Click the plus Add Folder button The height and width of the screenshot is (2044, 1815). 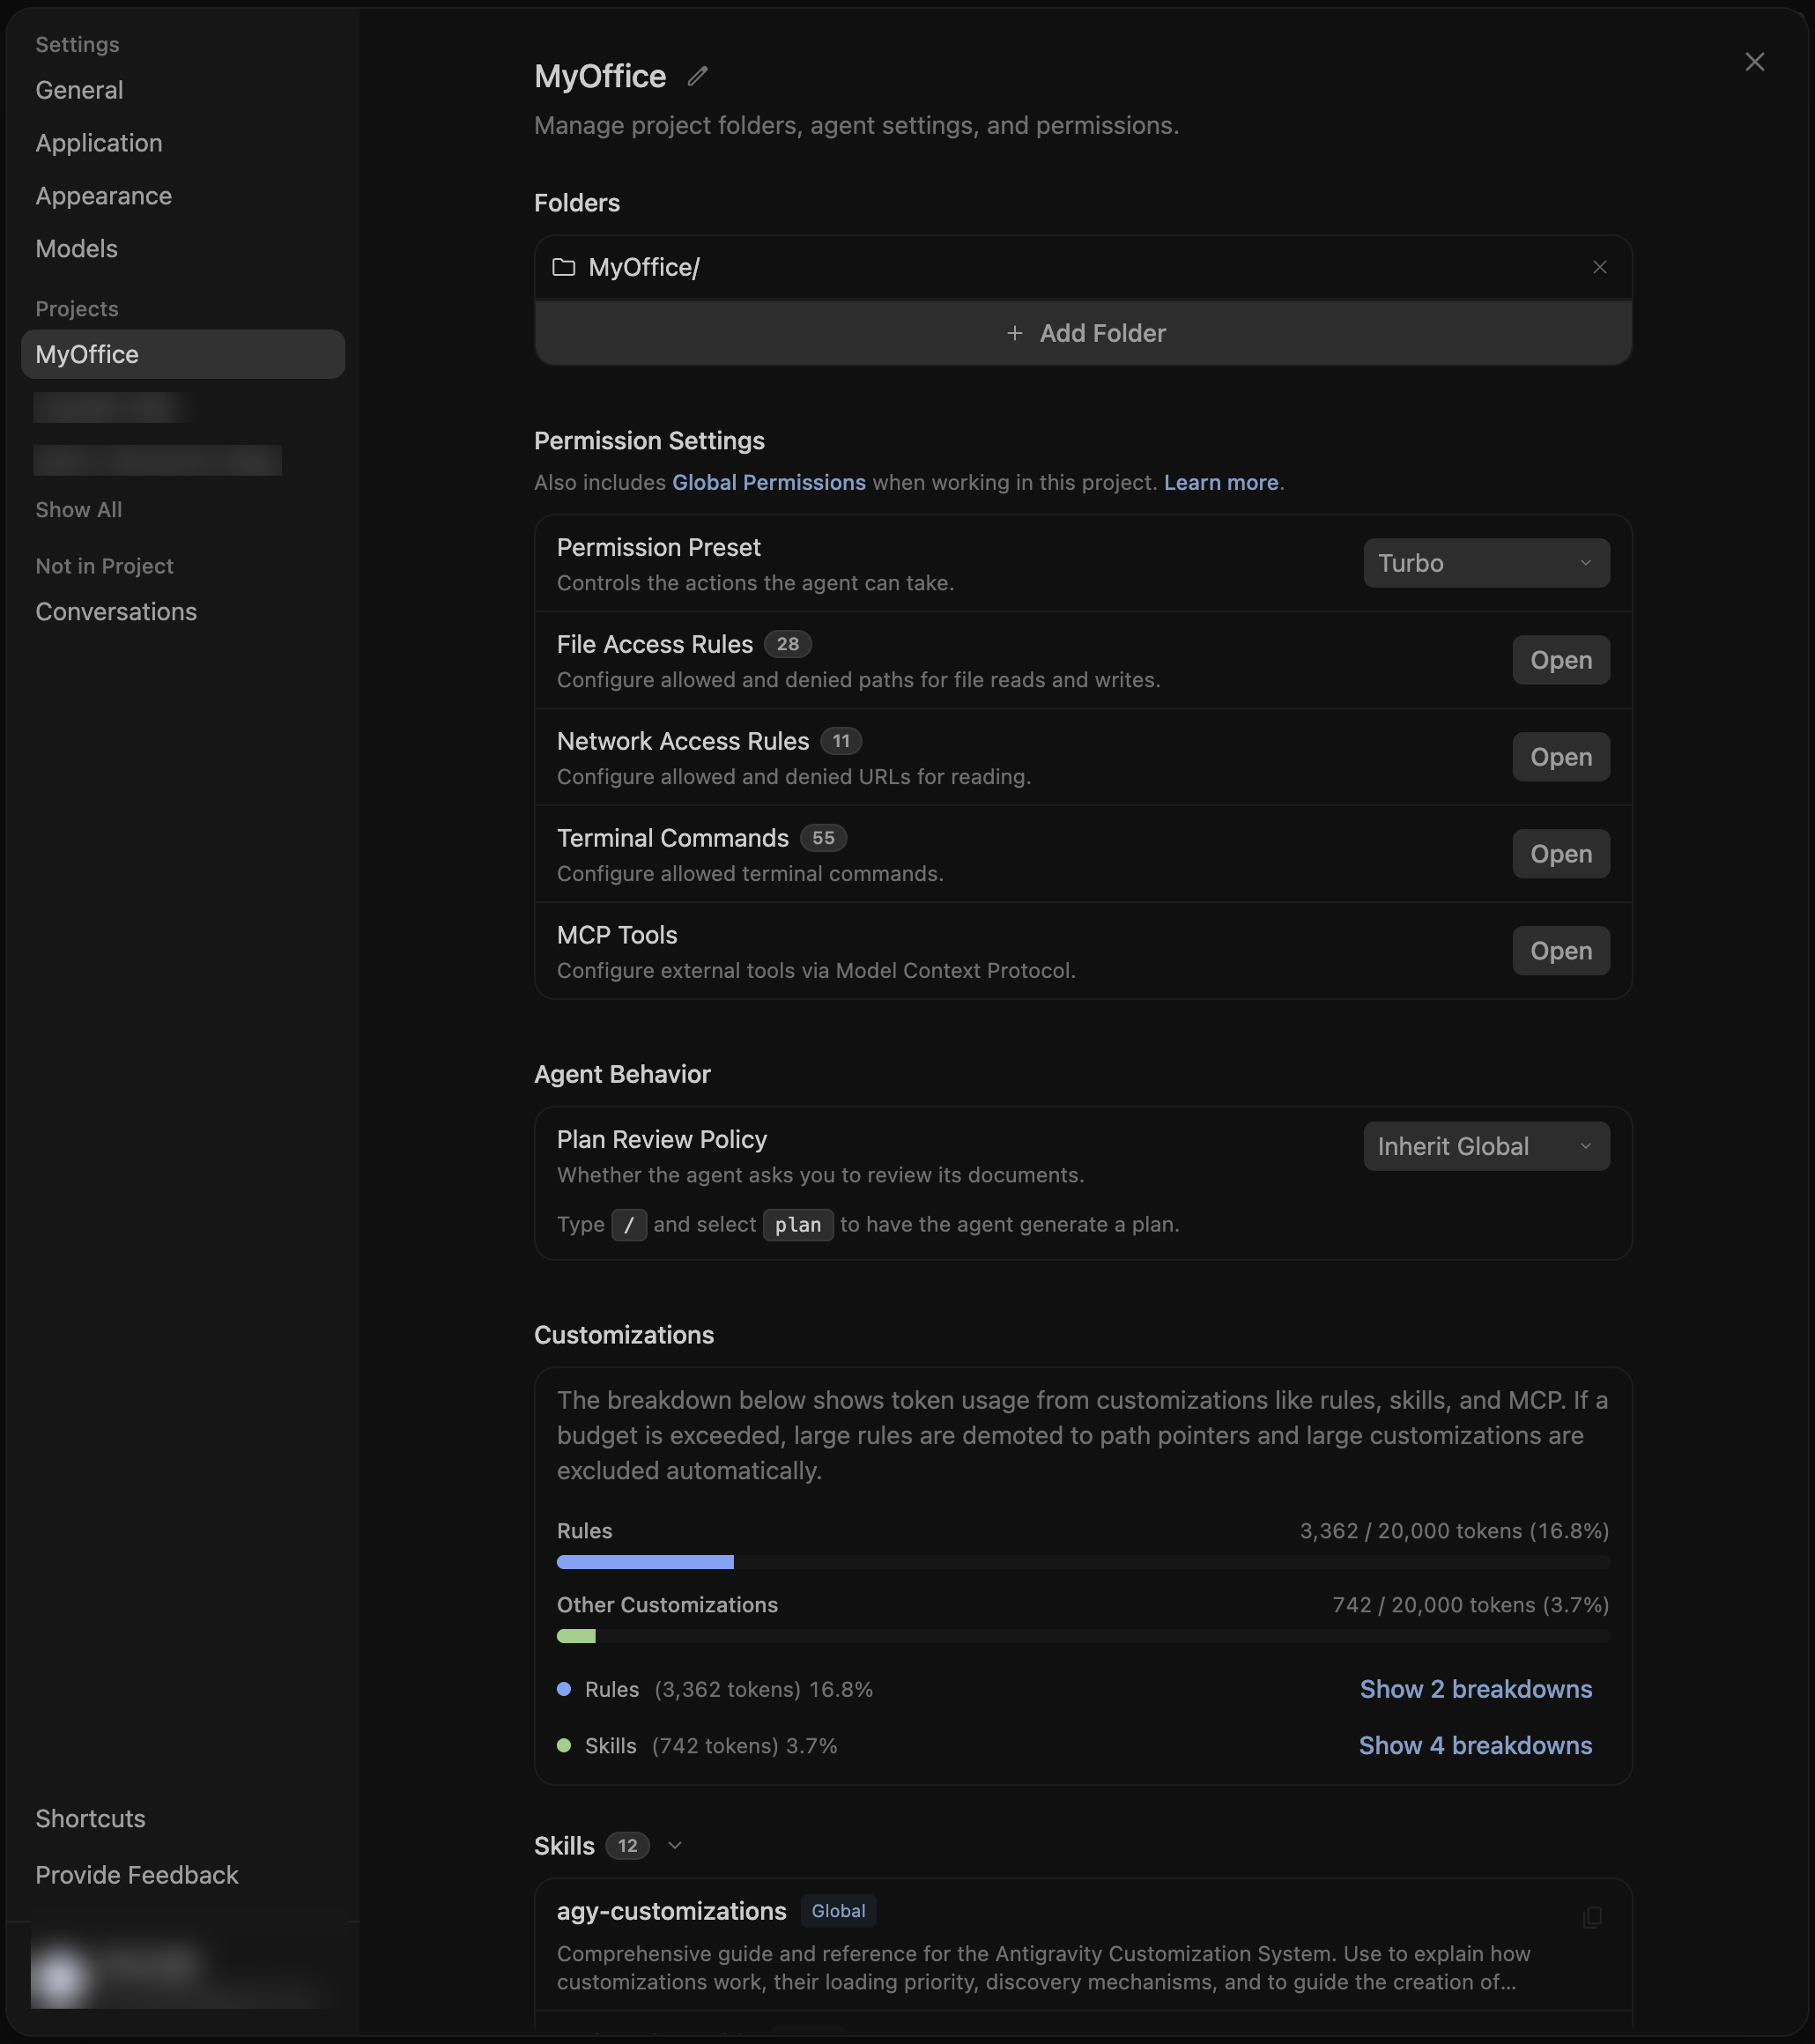point(1083,333)
